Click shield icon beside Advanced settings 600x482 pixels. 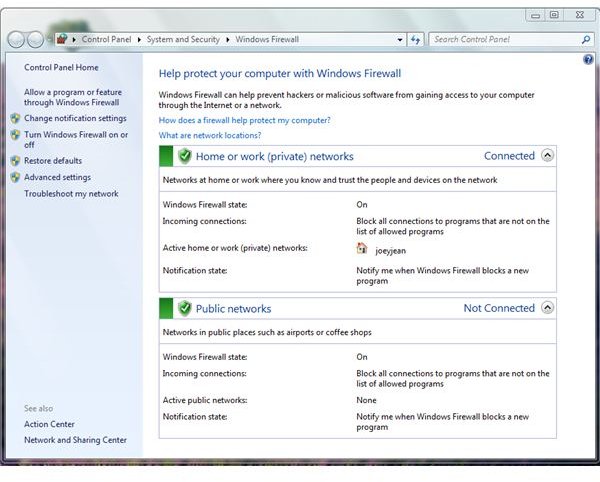(x=15, y=177)
